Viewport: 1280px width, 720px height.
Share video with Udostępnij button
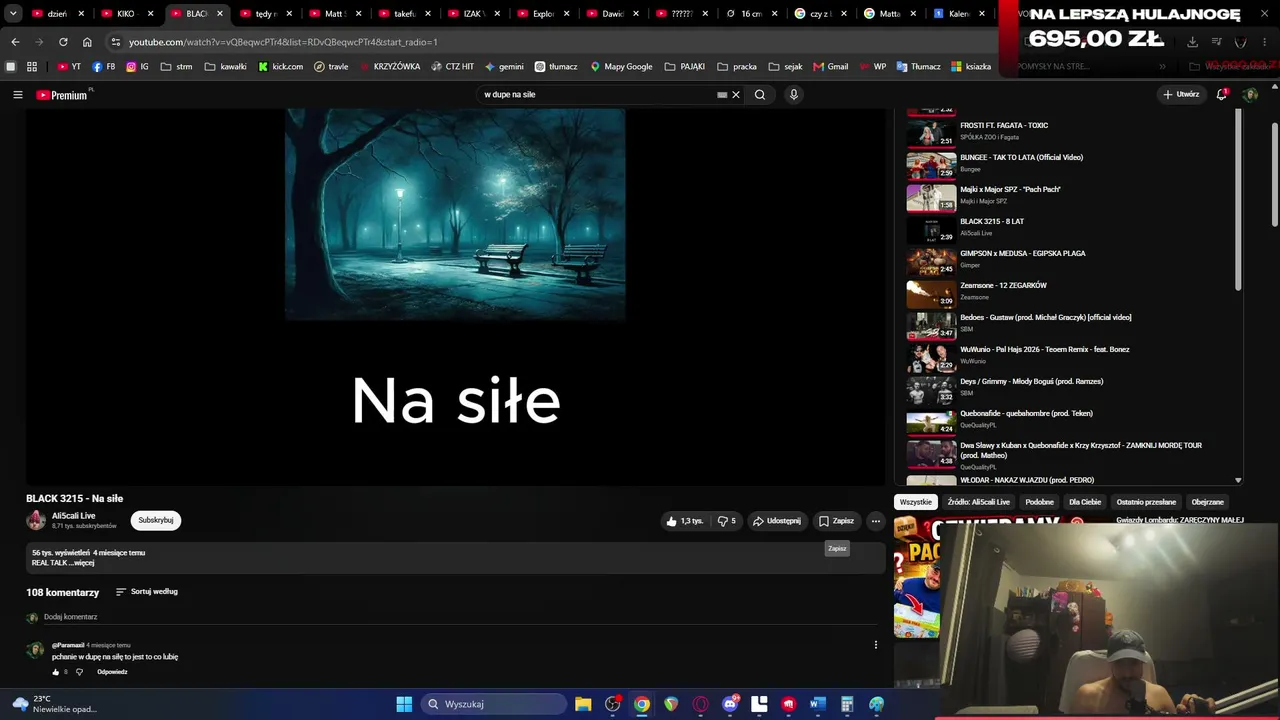(777, 521)
